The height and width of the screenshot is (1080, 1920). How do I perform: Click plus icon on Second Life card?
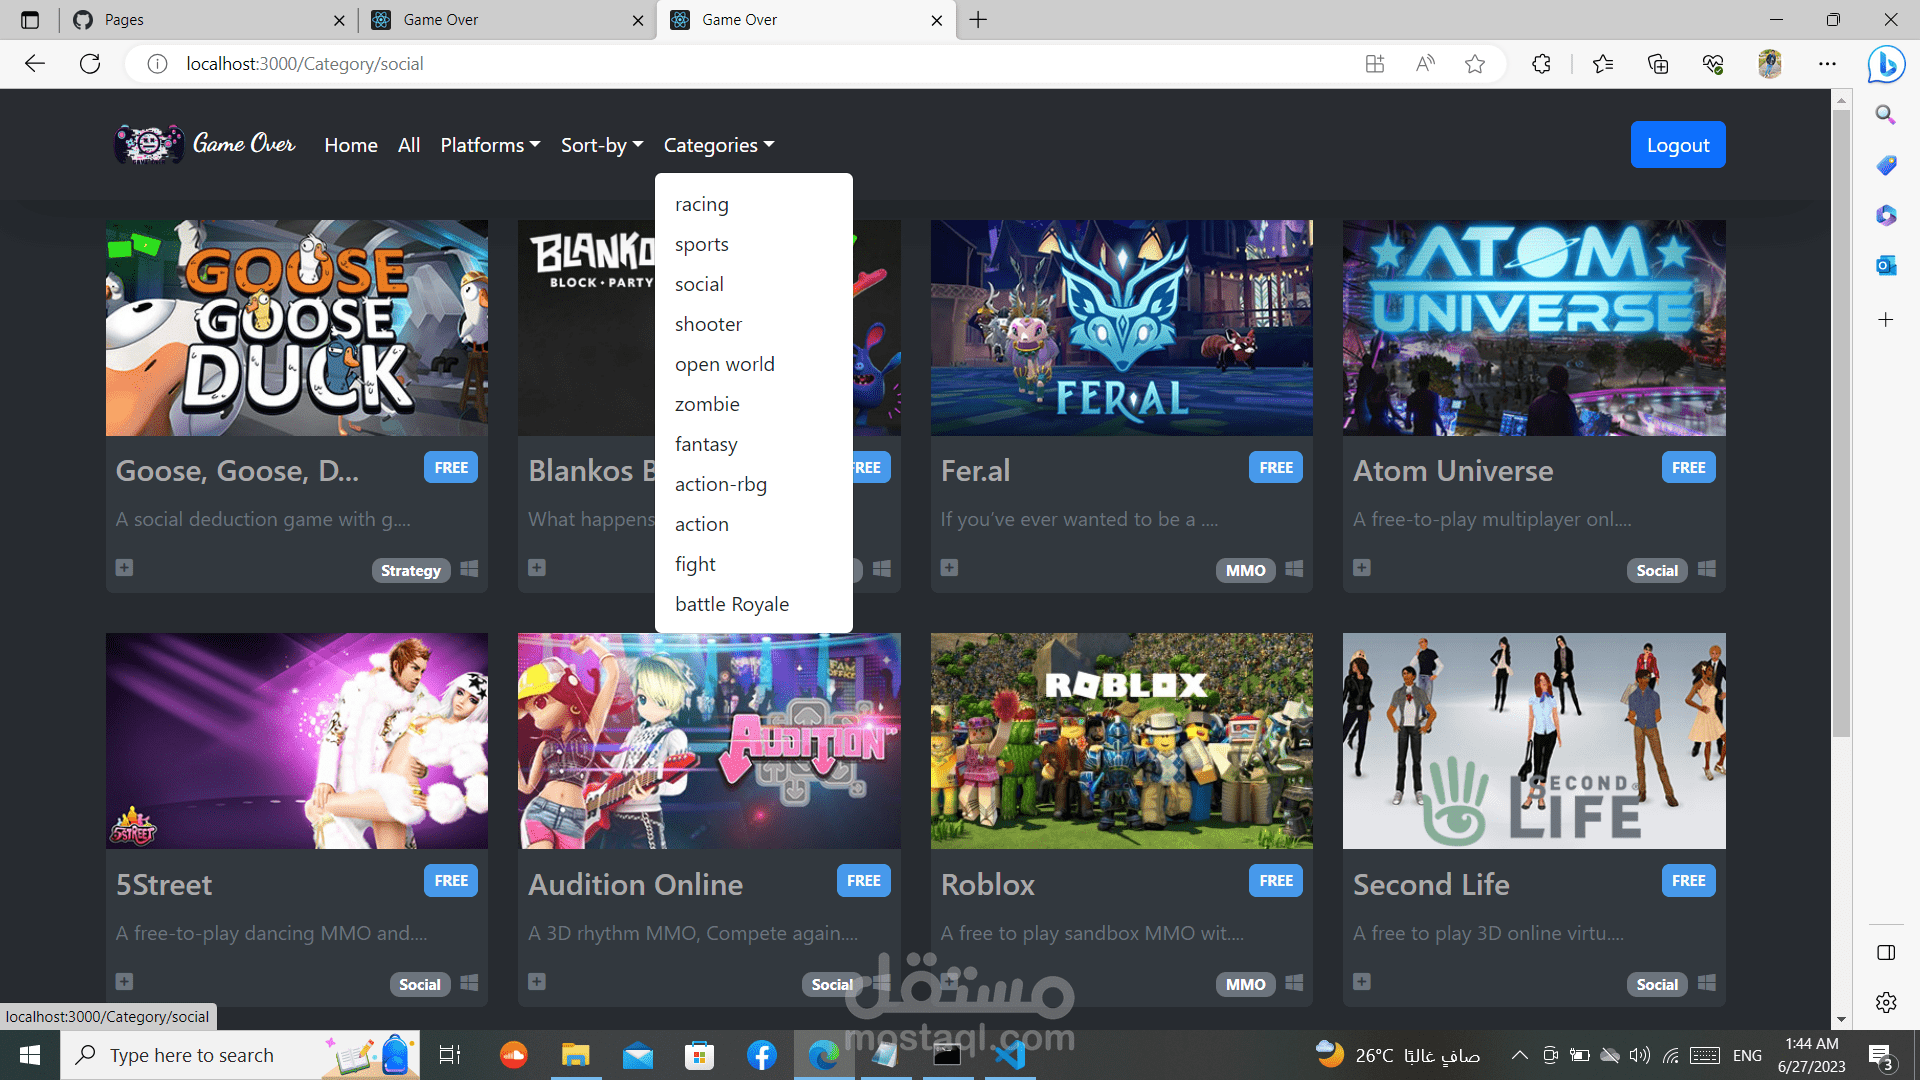coord(1361,982)
